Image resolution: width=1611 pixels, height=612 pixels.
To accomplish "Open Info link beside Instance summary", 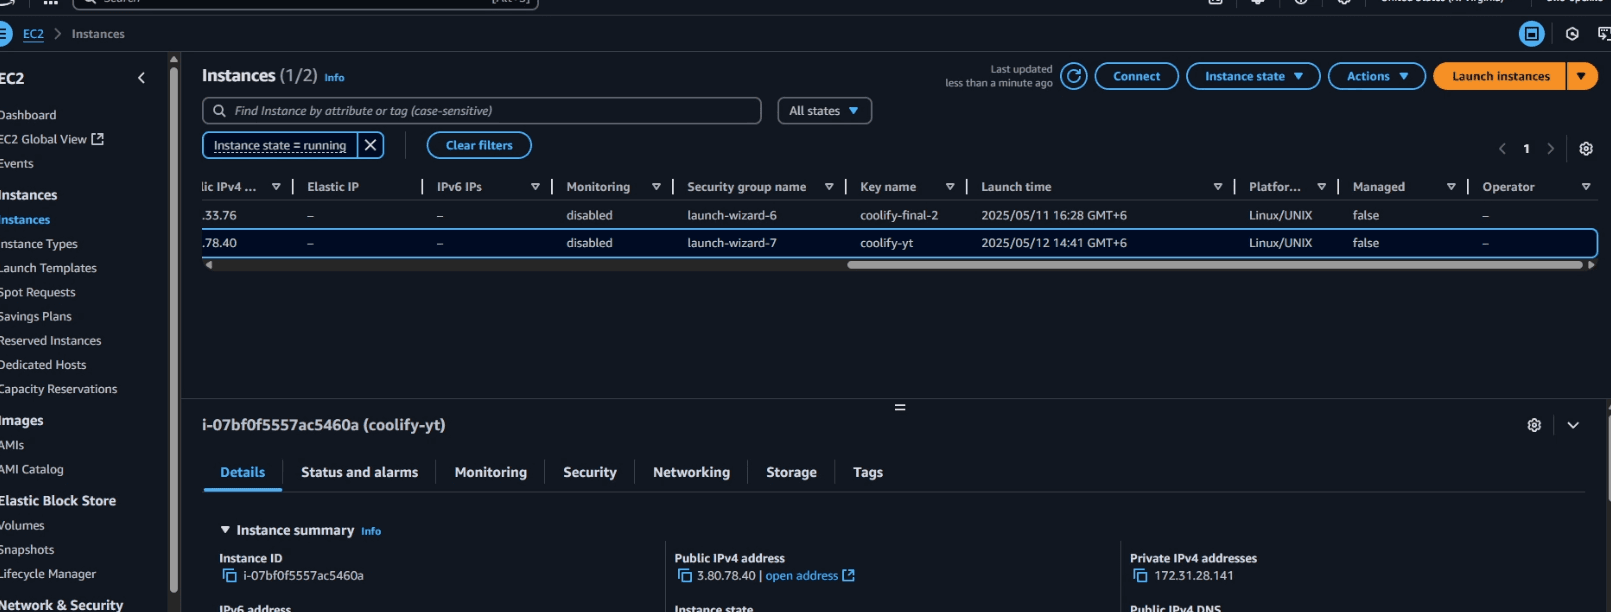I will 371,531.
